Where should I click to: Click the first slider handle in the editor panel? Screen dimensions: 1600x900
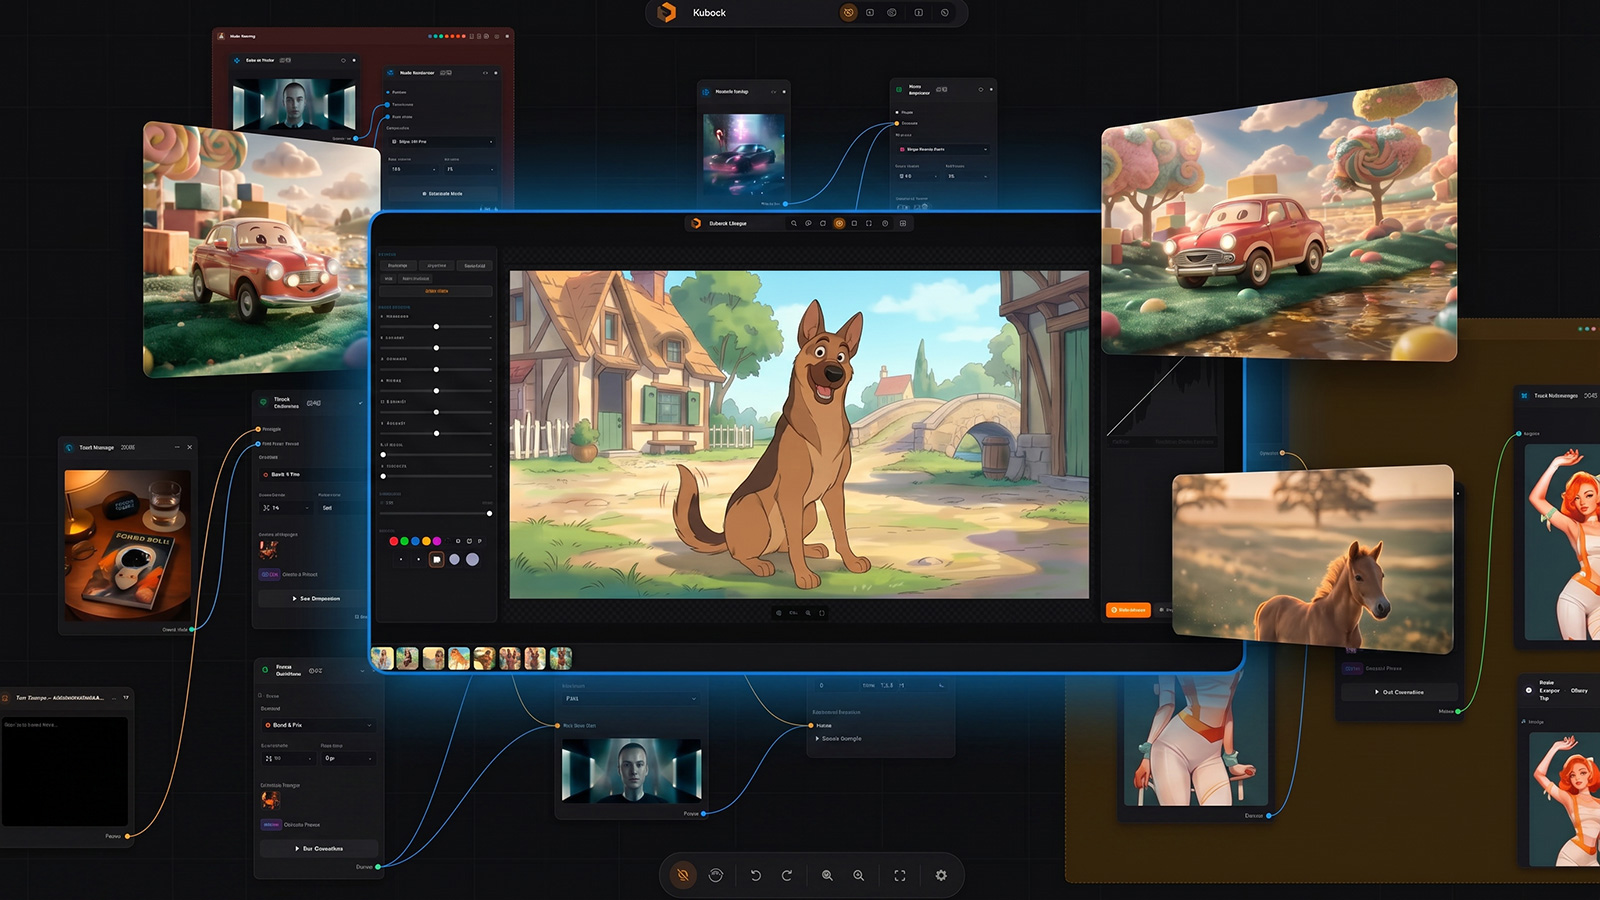click(x=436, y=327)
